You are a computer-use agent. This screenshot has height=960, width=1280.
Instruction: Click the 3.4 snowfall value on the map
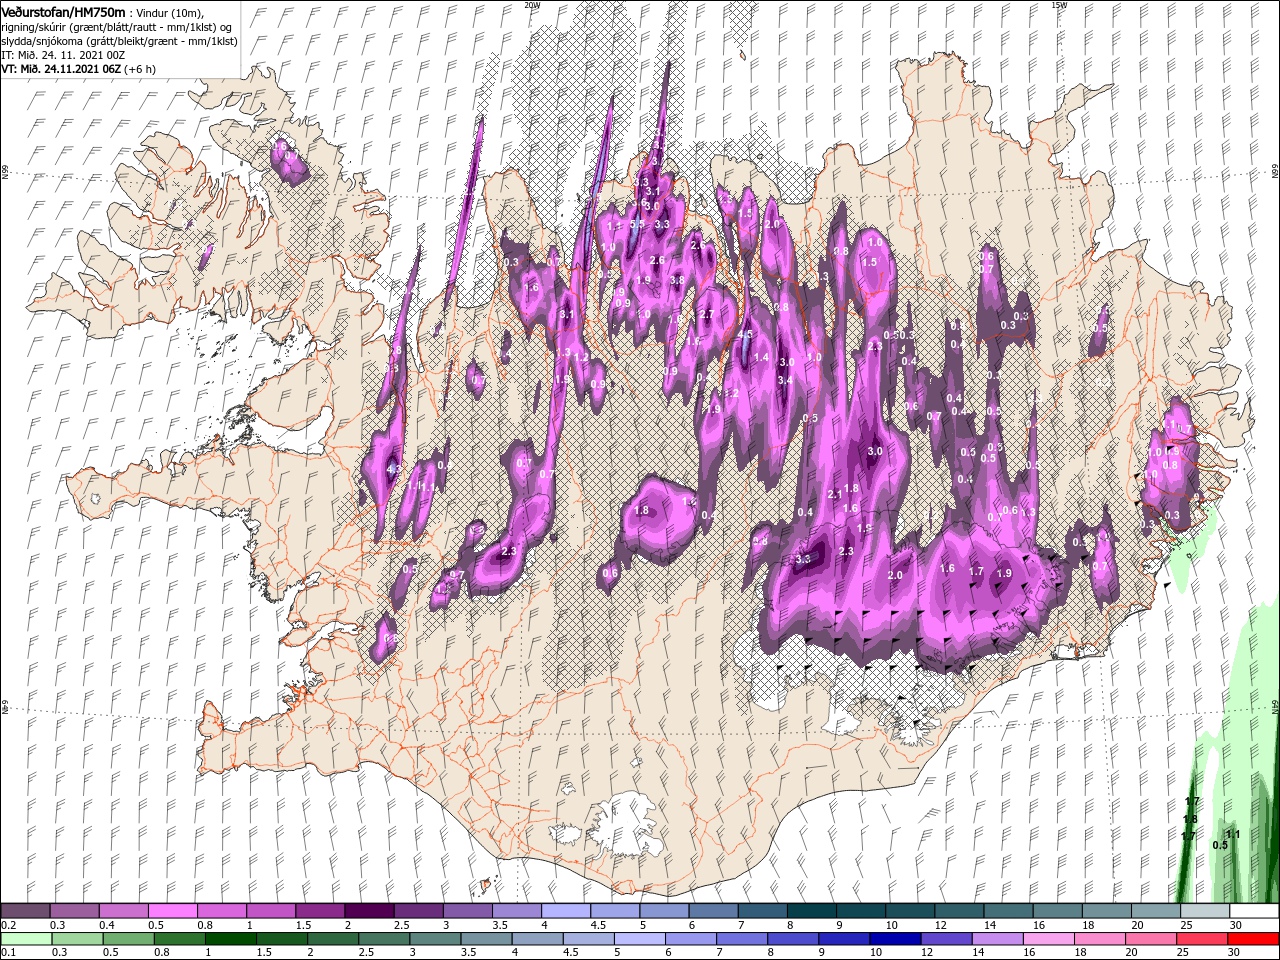(786, 380)
